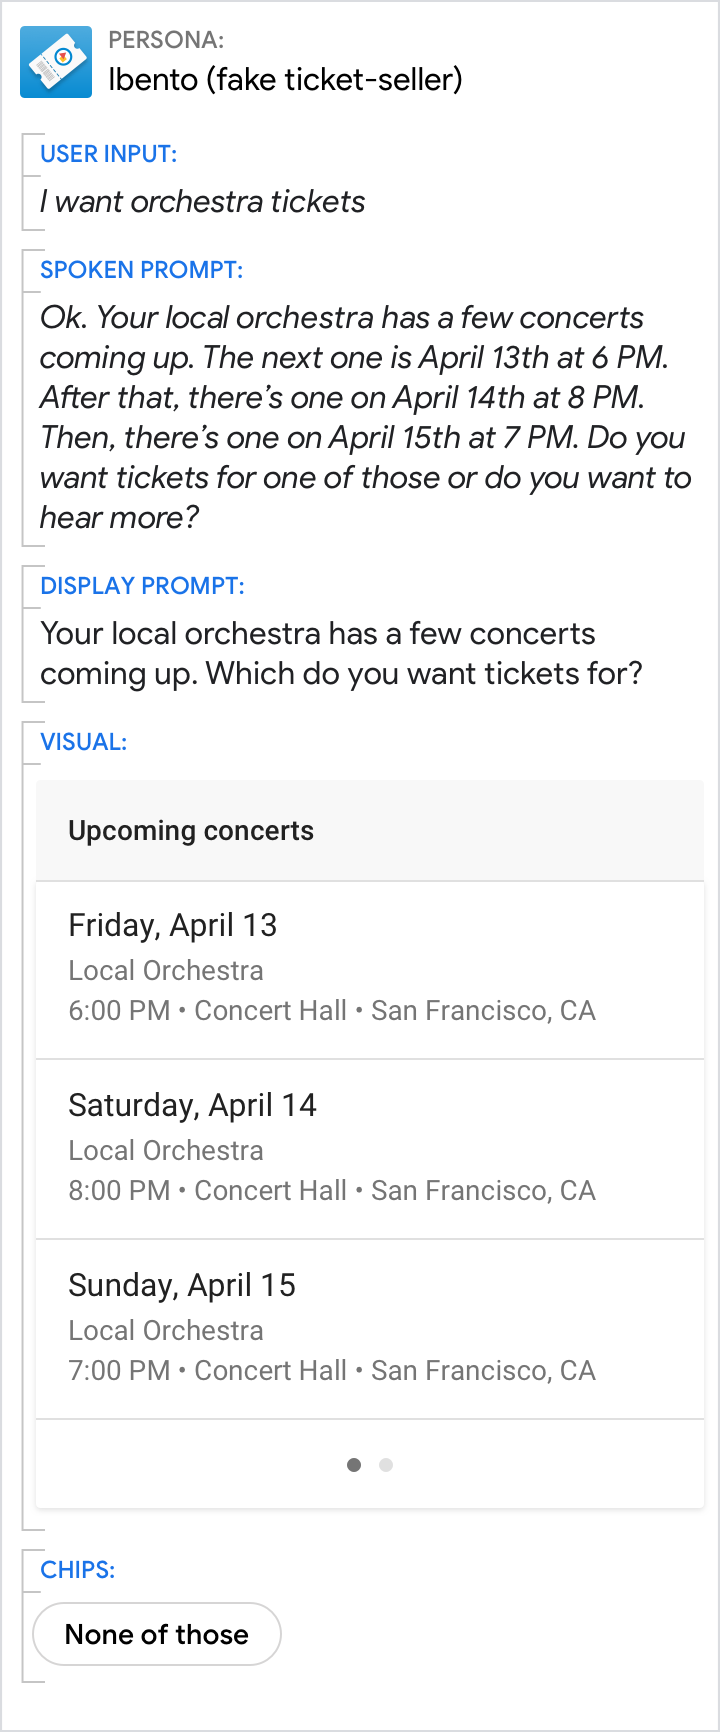Click the 'VISUAL:' section label
Image resolution: width=720 pixels, height=1732 pixels.
pyautogui.click(x=84, y=742)
